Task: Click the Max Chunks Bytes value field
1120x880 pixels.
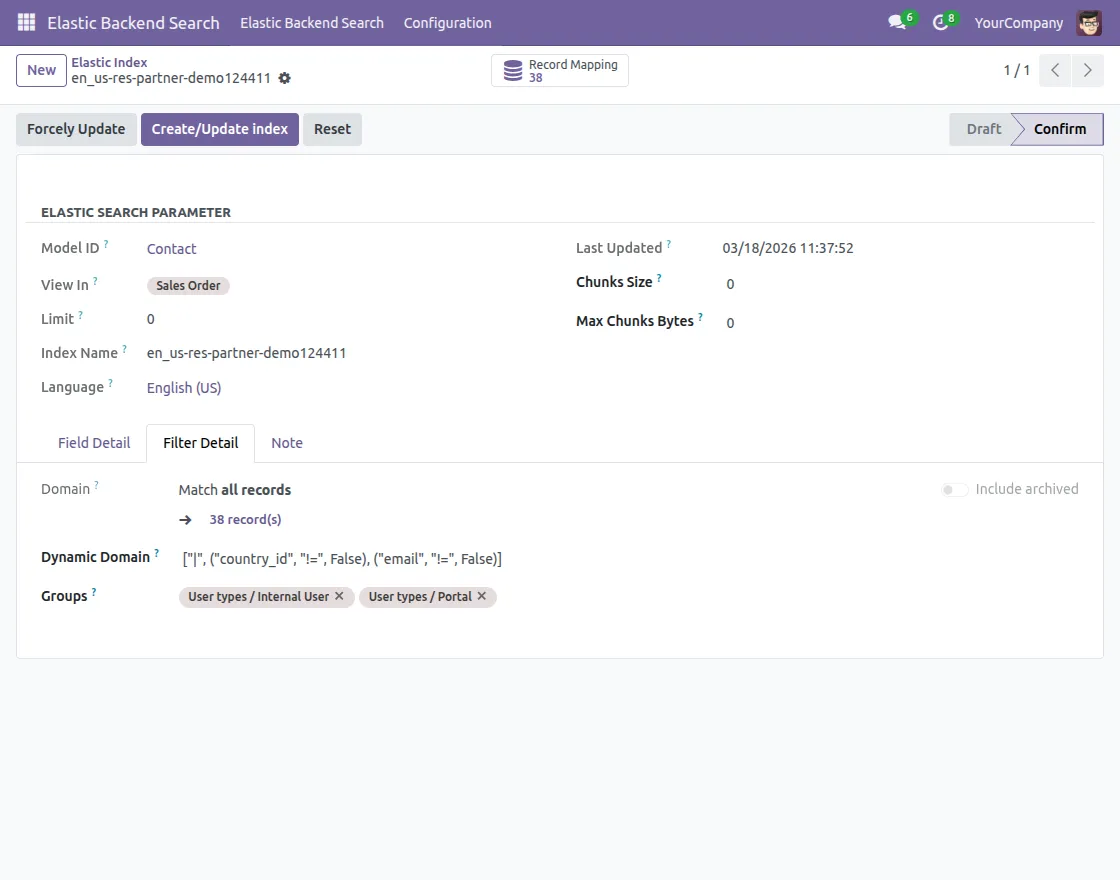Action: click(x=730, y=323)
